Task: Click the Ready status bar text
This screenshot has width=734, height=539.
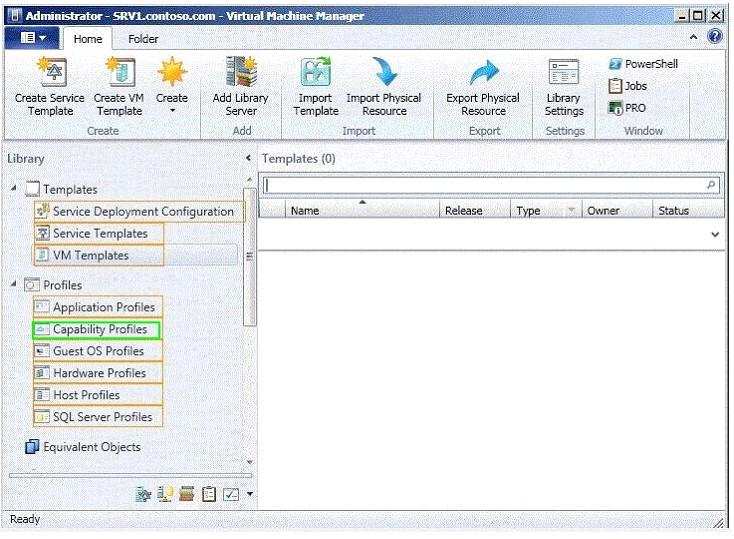Action: [x=25, y=519]
